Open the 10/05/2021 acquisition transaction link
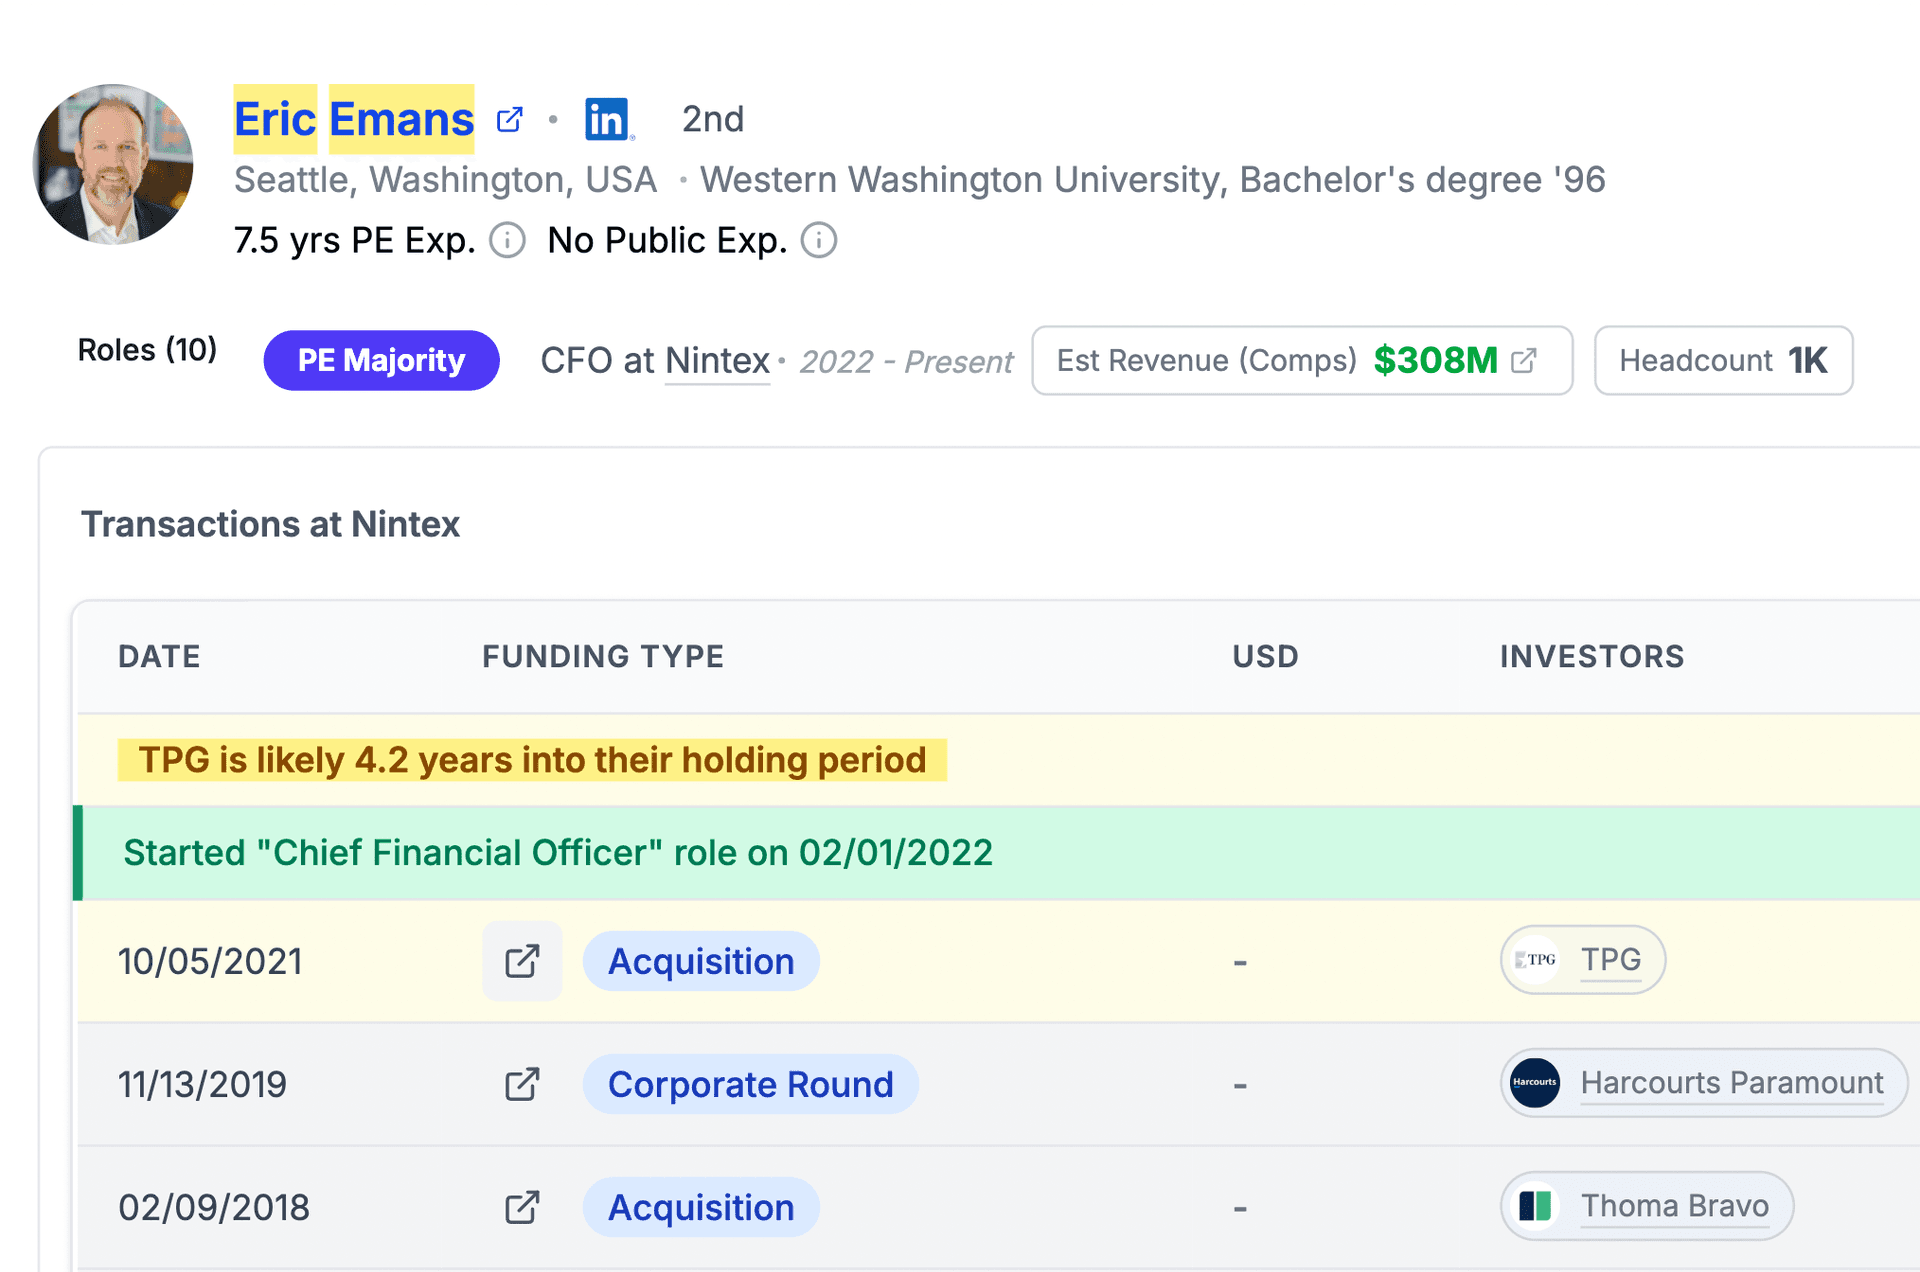 pyautogui.click(x=521, y=960)
